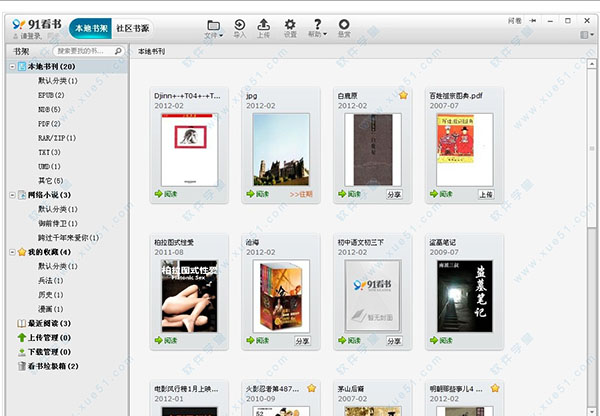This screenshot has width=600, height=416.
Task: Click the vertical scrollbar thumb
Action: (x=592, y=148)
